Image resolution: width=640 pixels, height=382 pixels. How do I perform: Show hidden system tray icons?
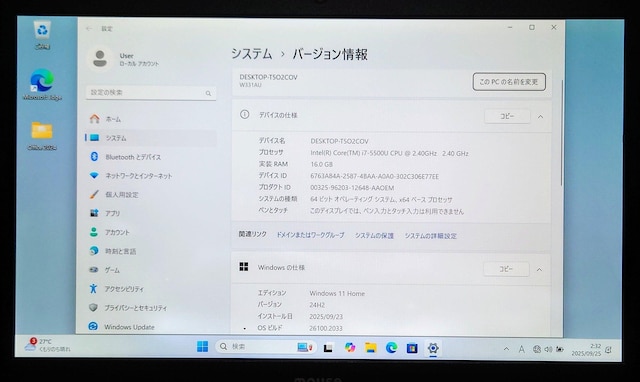point(506,349)
